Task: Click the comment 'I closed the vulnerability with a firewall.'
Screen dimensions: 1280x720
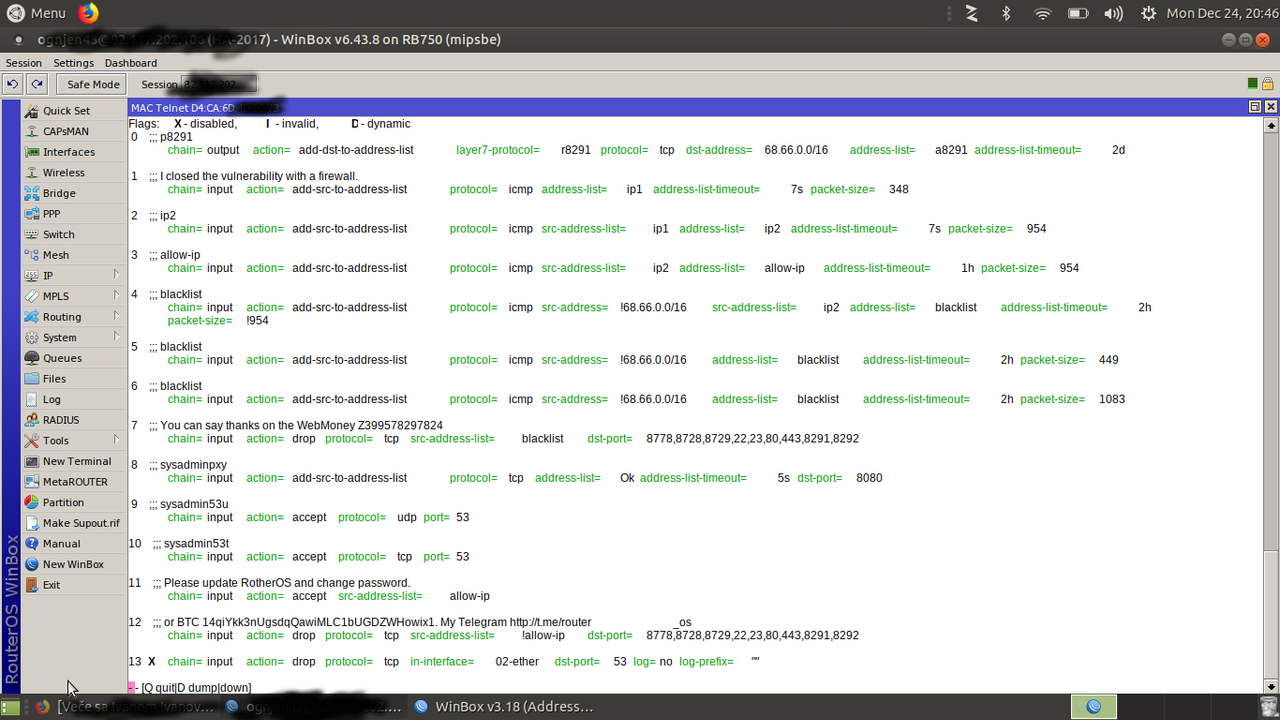Action: [x=258, y=176]
